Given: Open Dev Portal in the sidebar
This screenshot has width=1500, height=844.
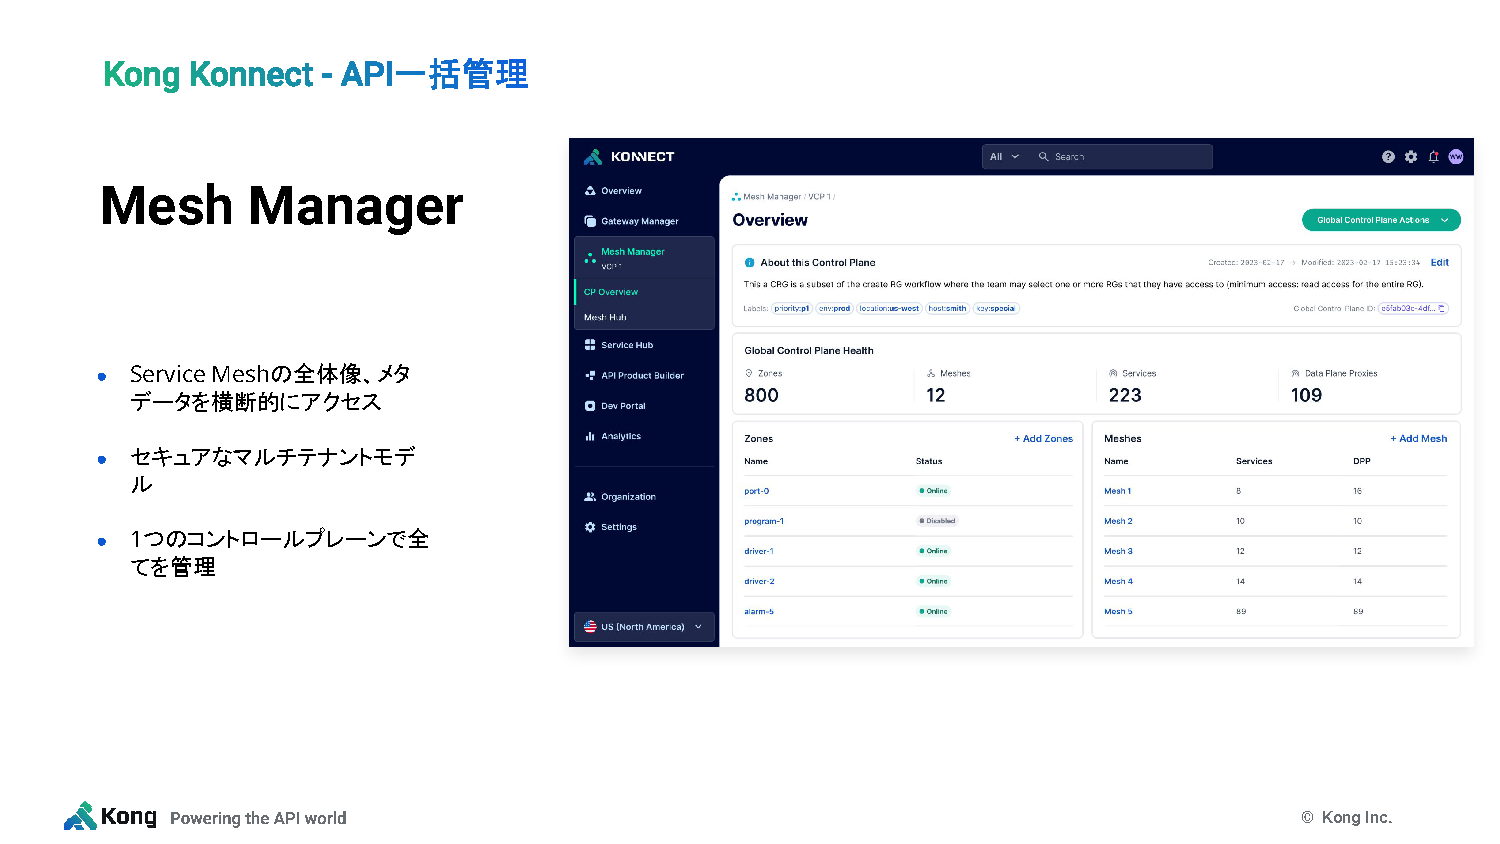Looking at the screenshot, I should tap(623, 406).
